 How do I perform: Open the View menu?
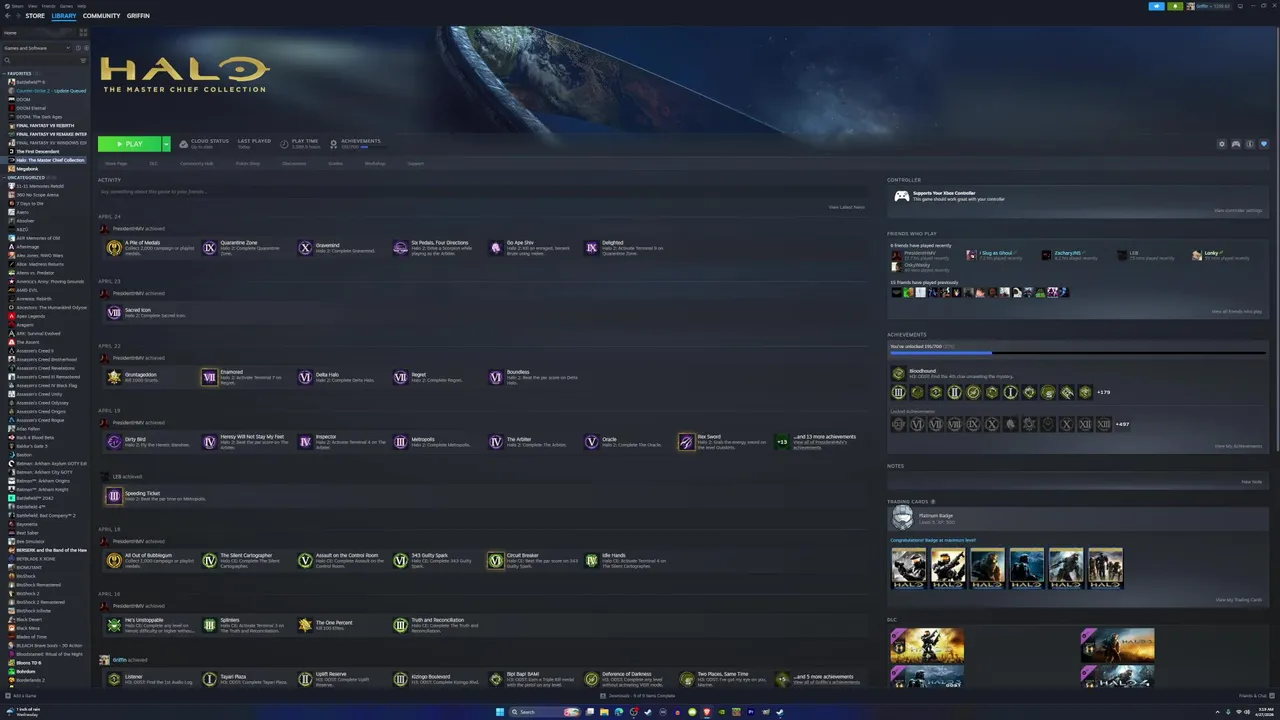click(30, 5)
